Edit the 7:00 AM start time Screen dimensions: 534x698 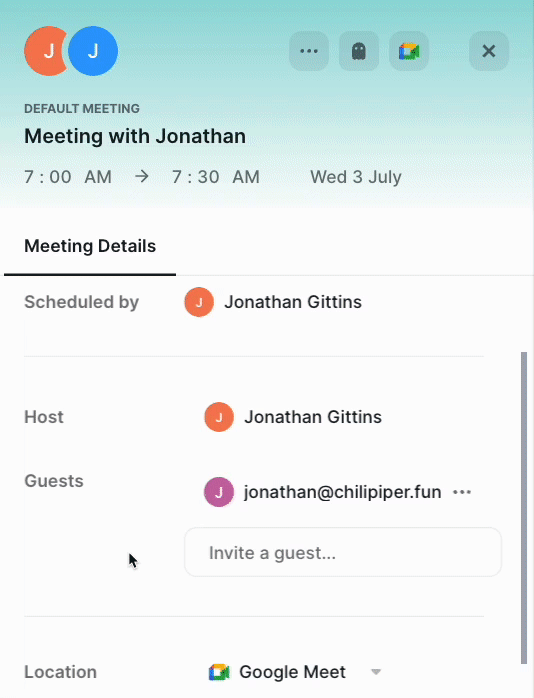point(68,177)
